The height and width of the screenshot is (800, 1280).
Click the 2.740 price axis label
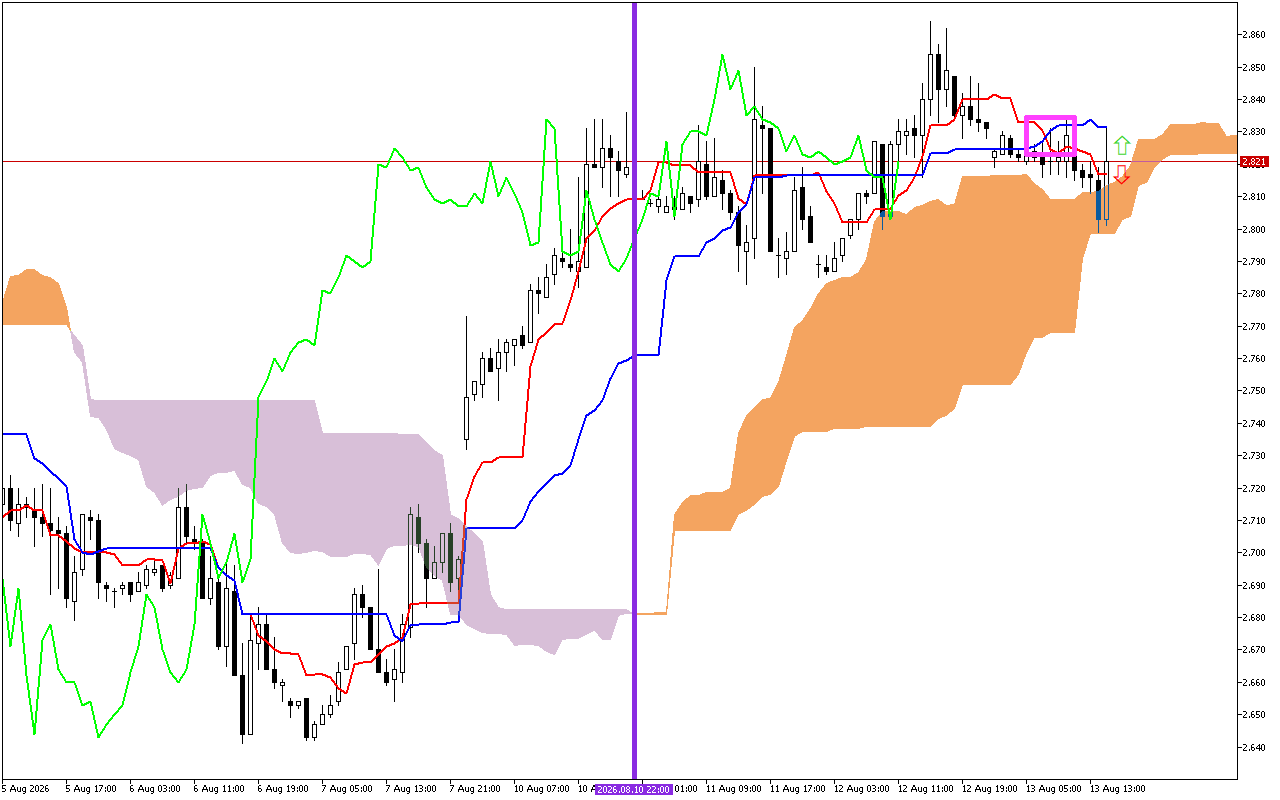1253,424
